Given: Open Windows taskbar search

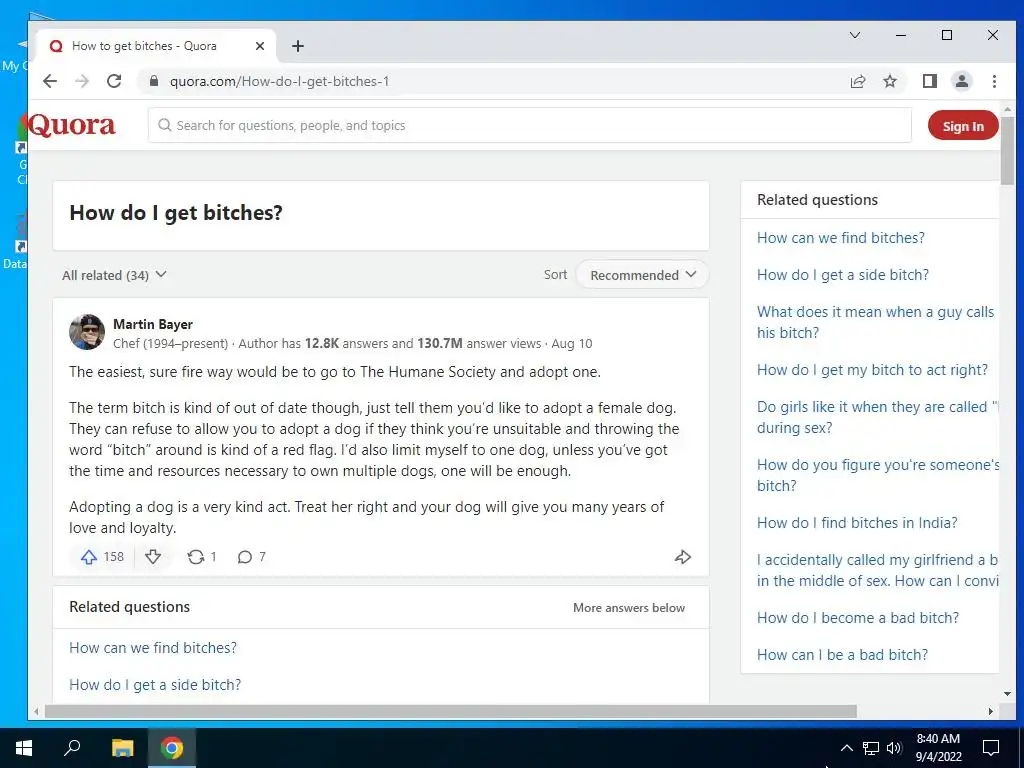Looking at the screenshot, I should 72,748.
